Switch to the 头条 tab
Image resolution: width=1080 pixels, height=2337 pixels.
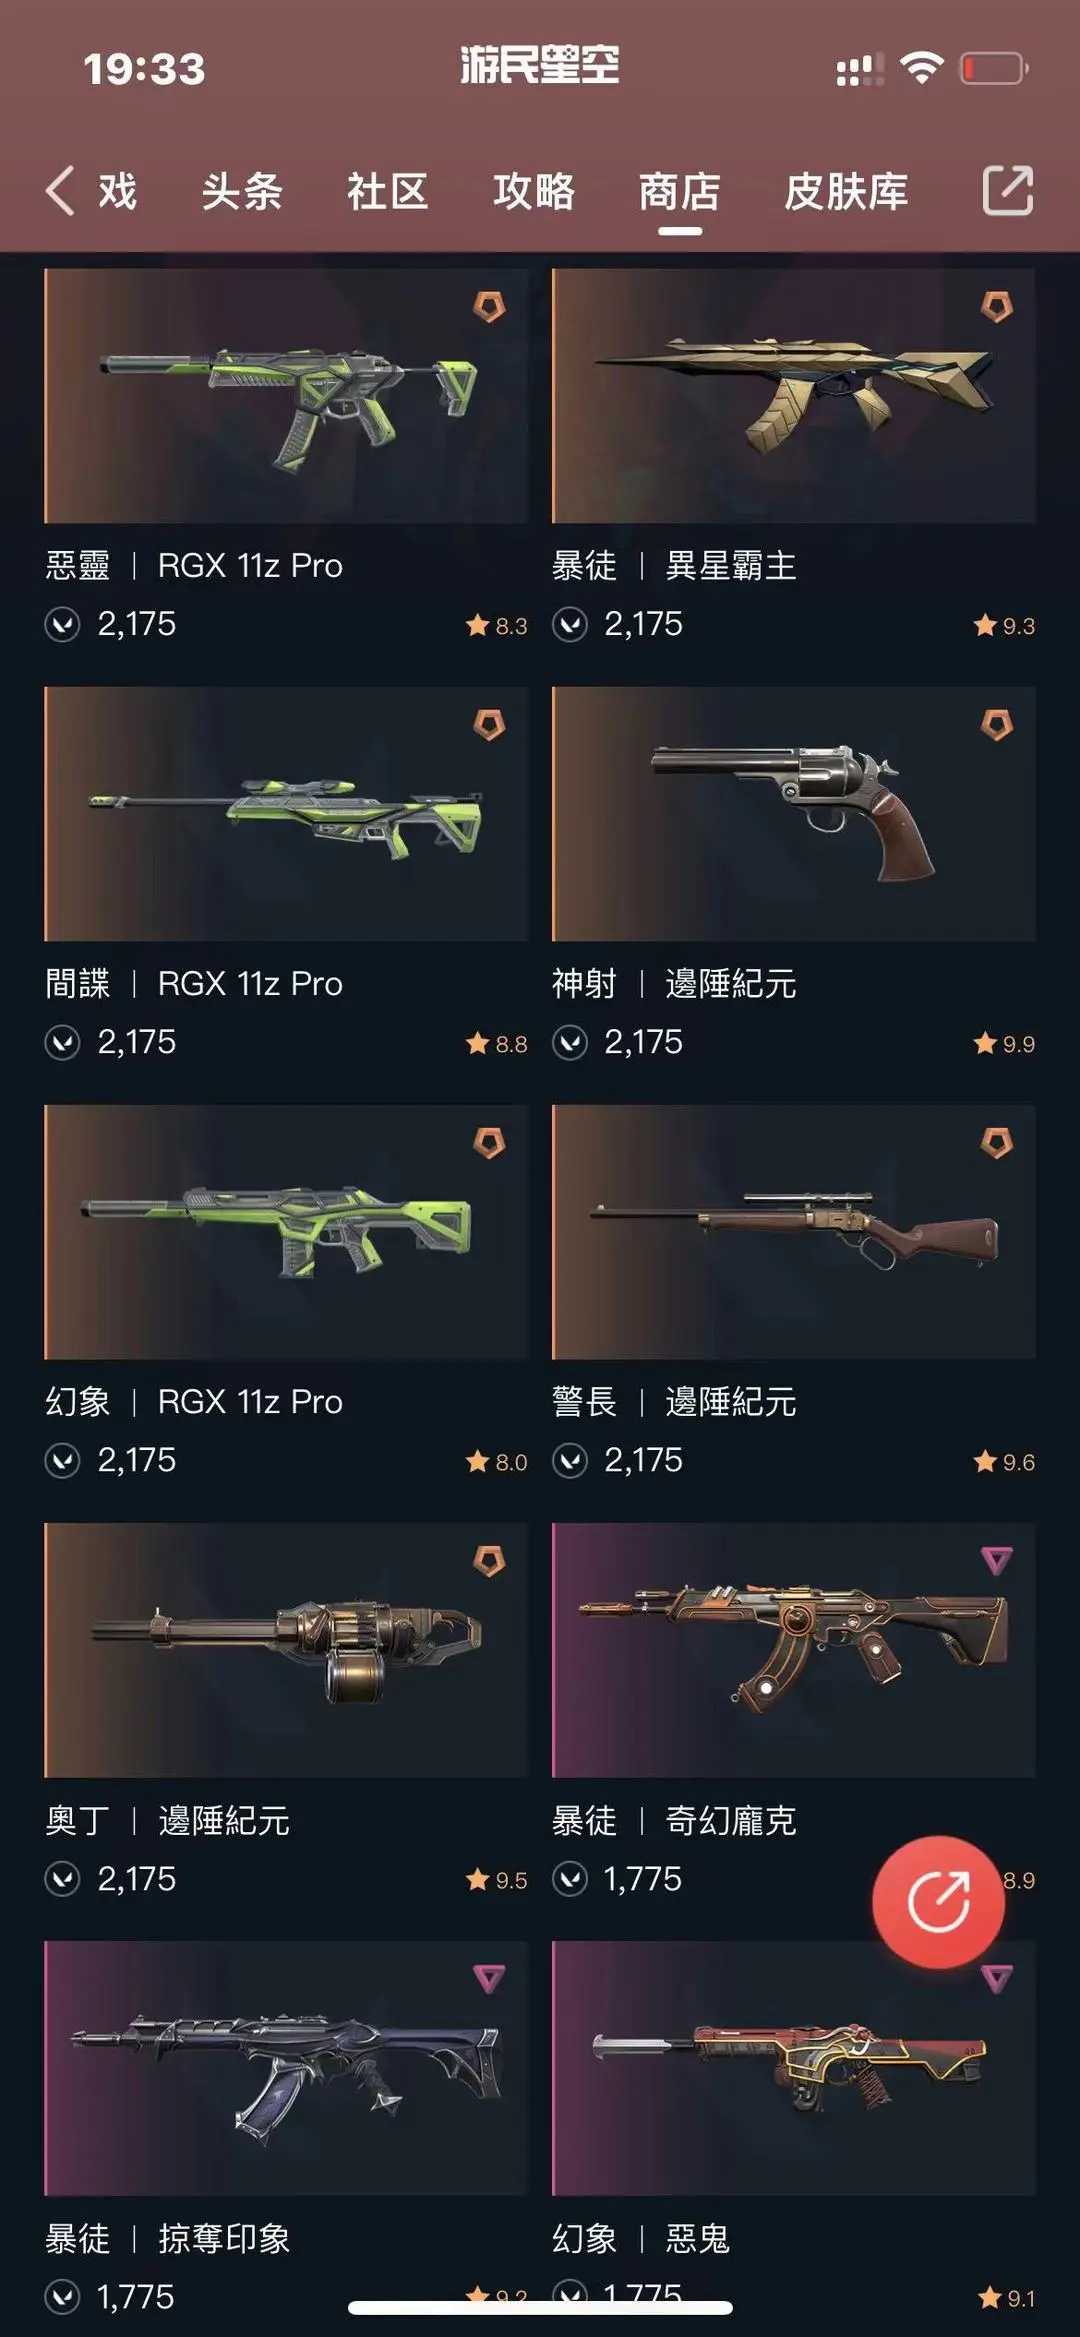point(242,191)
